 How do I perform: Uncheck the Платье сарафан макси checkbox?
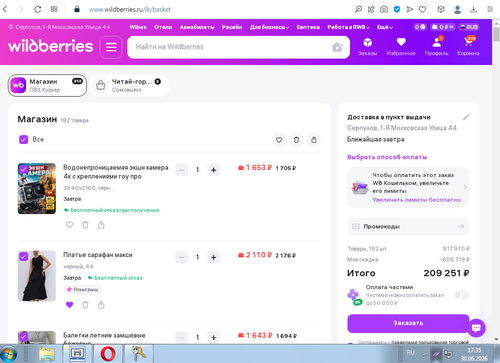[23, 256]
